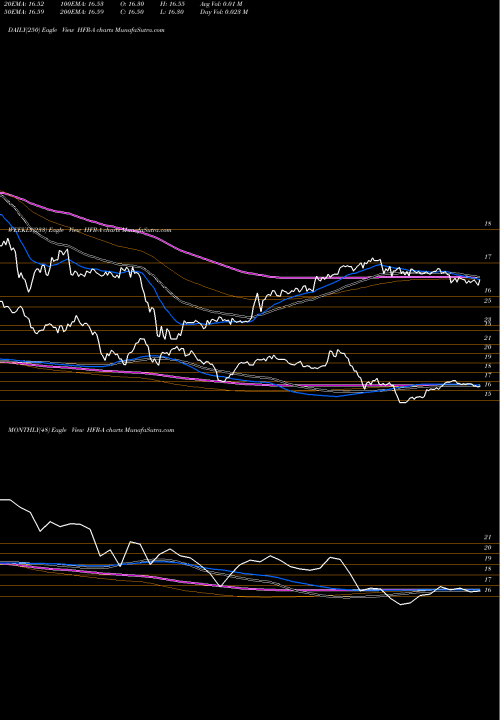
Task: Select the close price C value
Action: pos(132,12)
